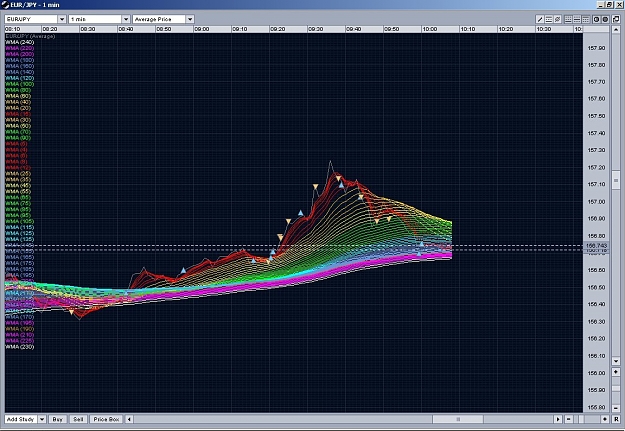The image size is (625, 431).
Task: Click the WMA (135) legend label
Action: (20, 239)
